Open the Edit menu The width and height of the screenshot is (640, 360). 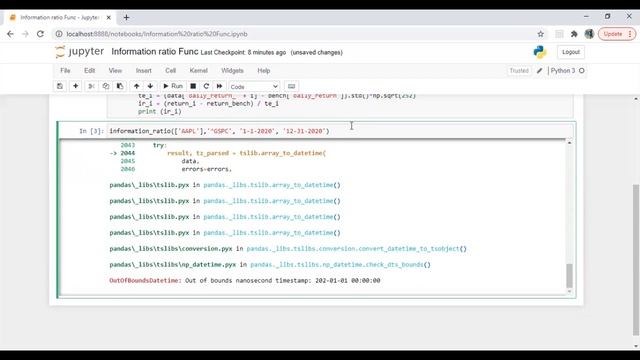[x=89, y=71]
